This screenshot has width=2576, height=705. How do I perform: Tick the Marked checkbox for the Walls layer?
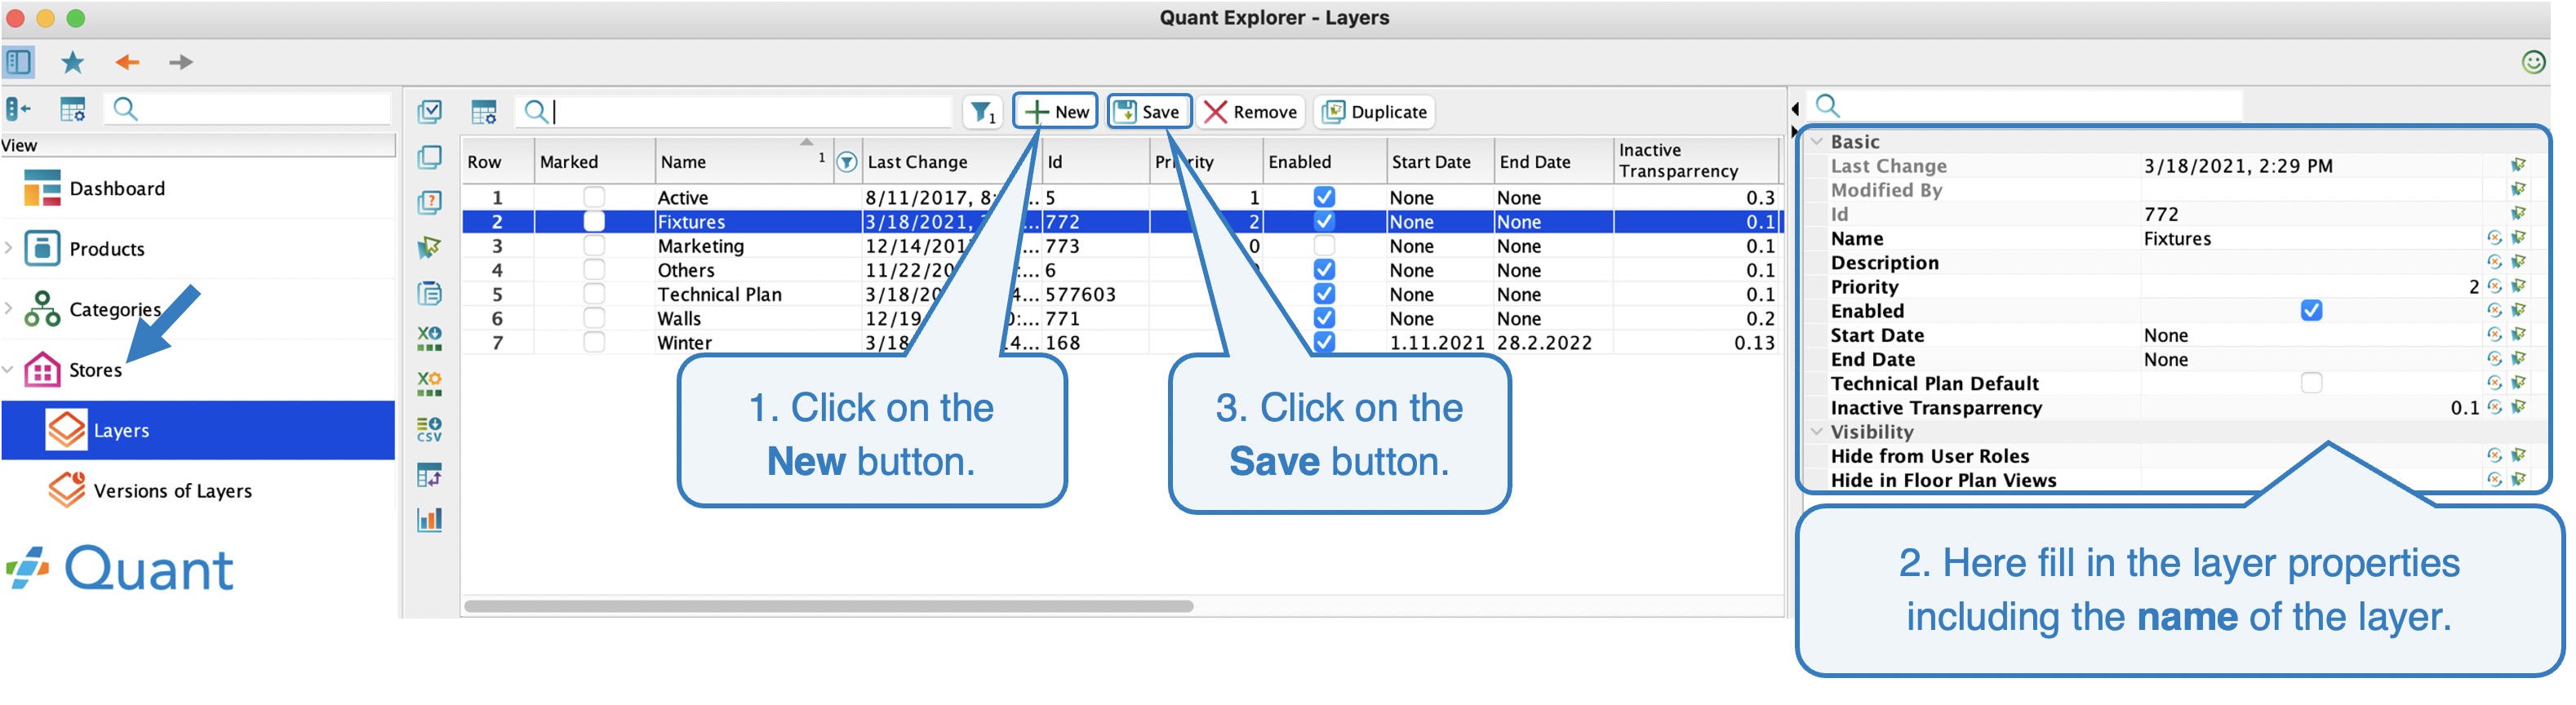(594, 318)
